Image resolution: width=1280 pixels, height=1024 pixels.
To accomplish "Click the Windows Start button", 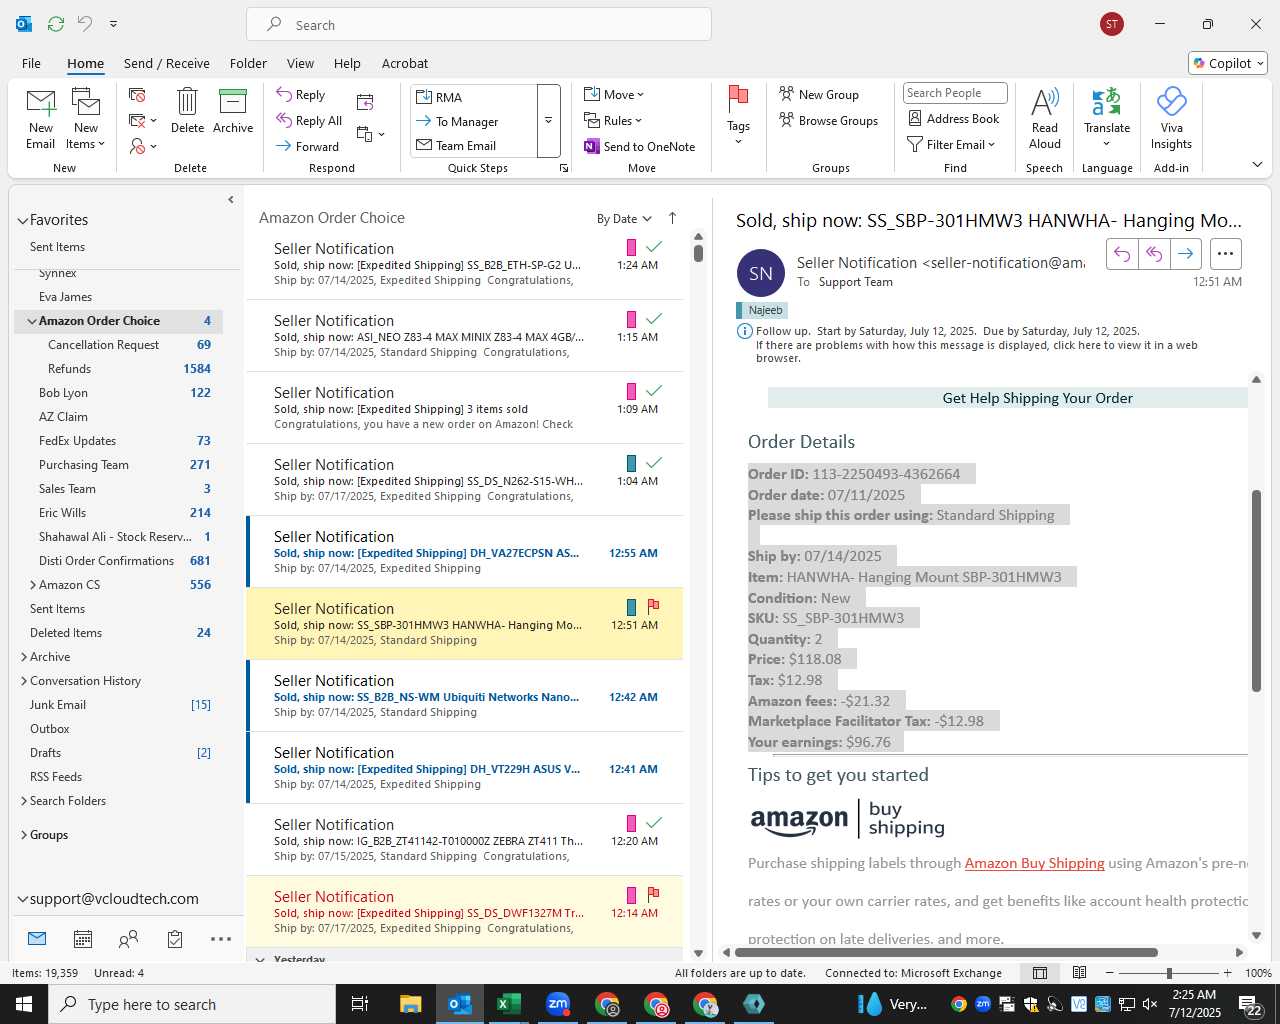I will point(24,1004).
